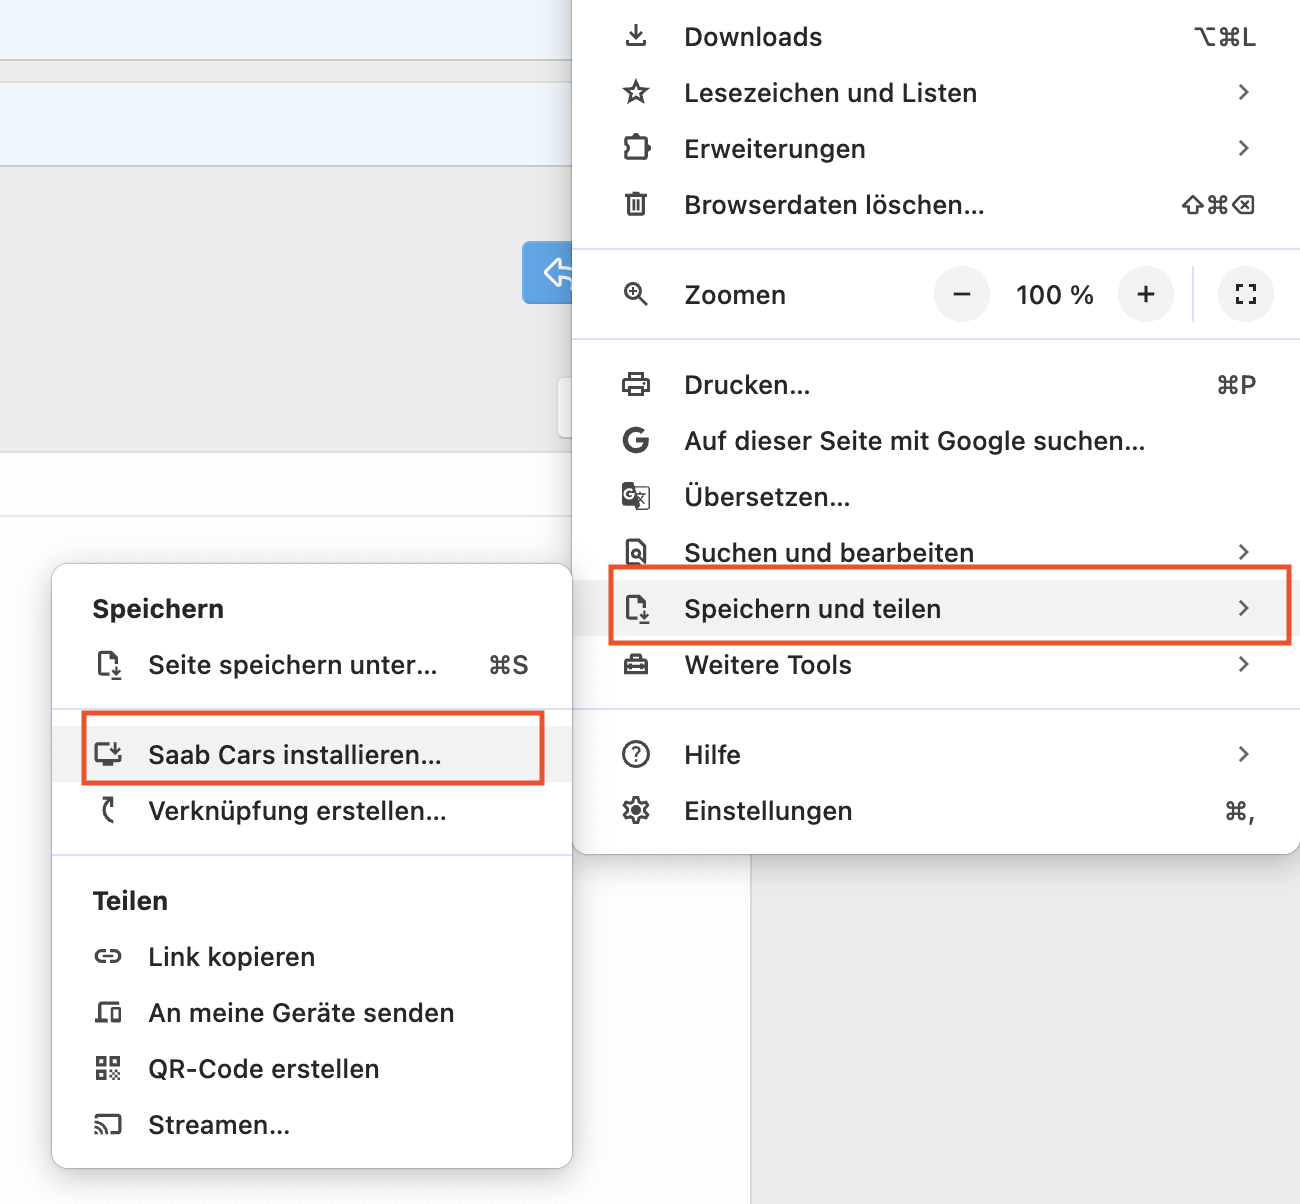The width and height of the screenshot is (1300, 1204).
Task: Select QR-Code erstellen entry
Action: [312, 1068]
